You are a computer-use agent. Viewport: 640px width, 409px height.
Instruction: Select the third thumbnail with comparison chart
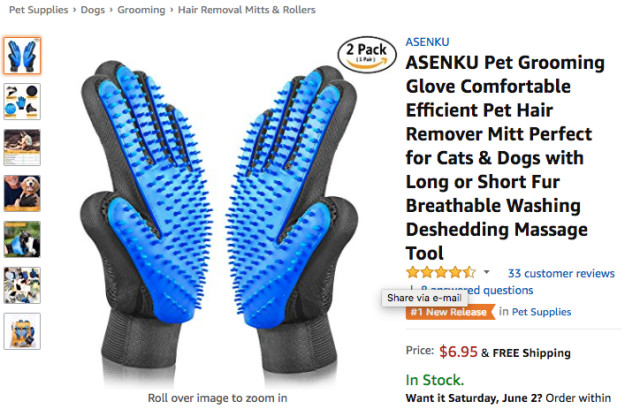coord(22,147)
